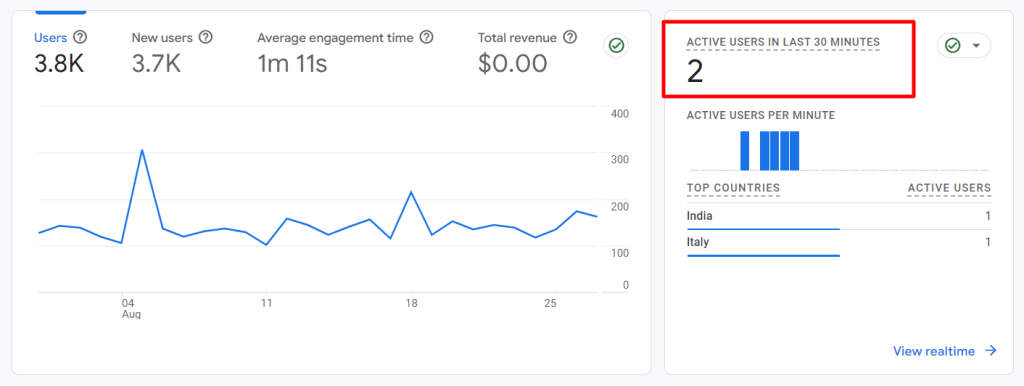Click the 3.8K Users value

click(59, 63)
